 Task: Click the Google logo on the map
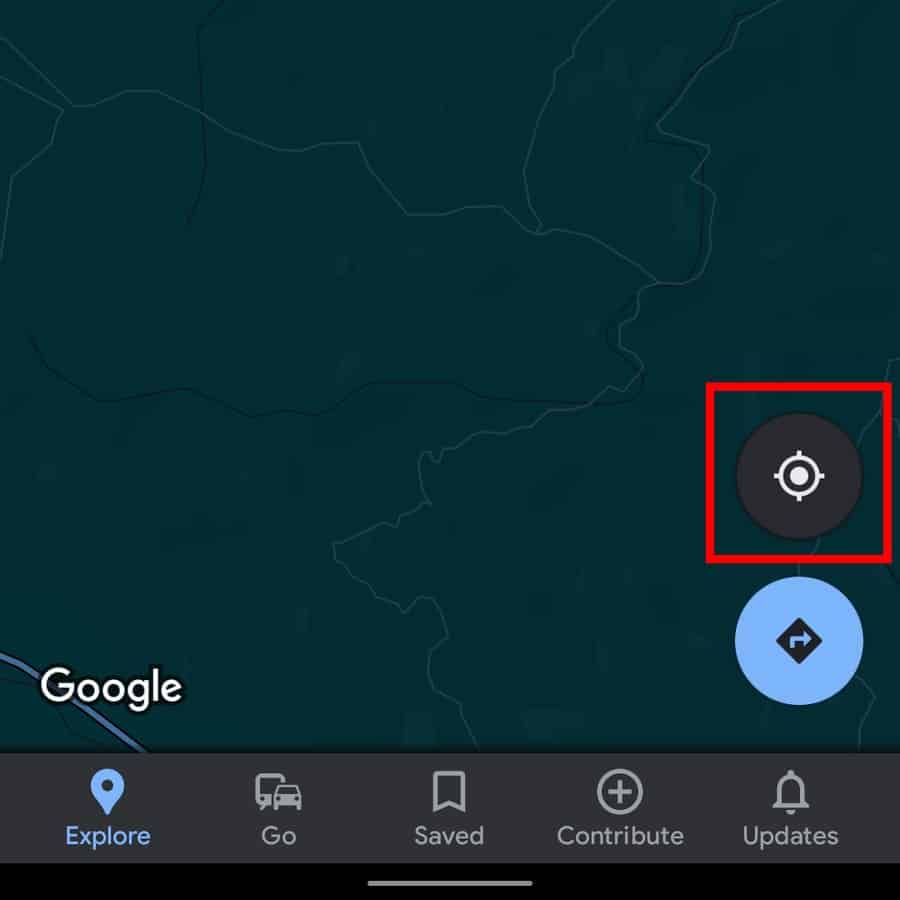click(x=111, y=687)
